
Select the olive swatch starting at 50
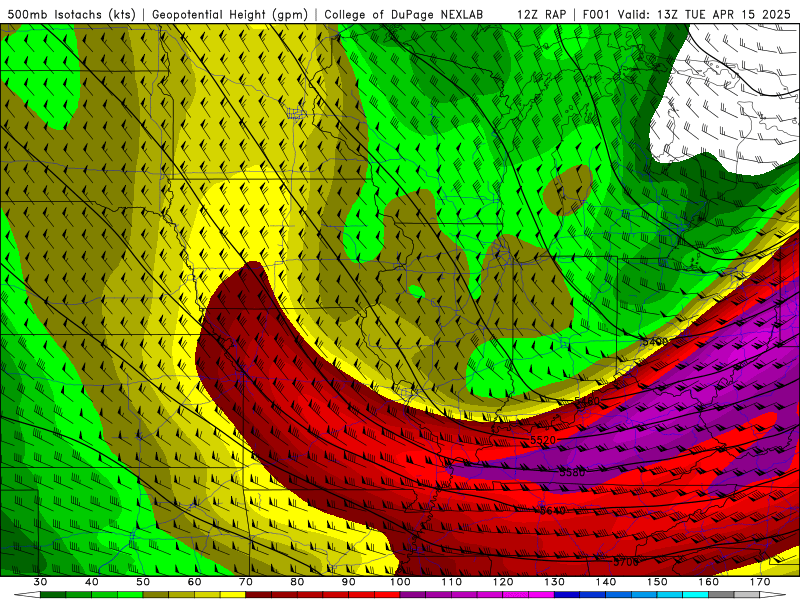tap(156, 595)
